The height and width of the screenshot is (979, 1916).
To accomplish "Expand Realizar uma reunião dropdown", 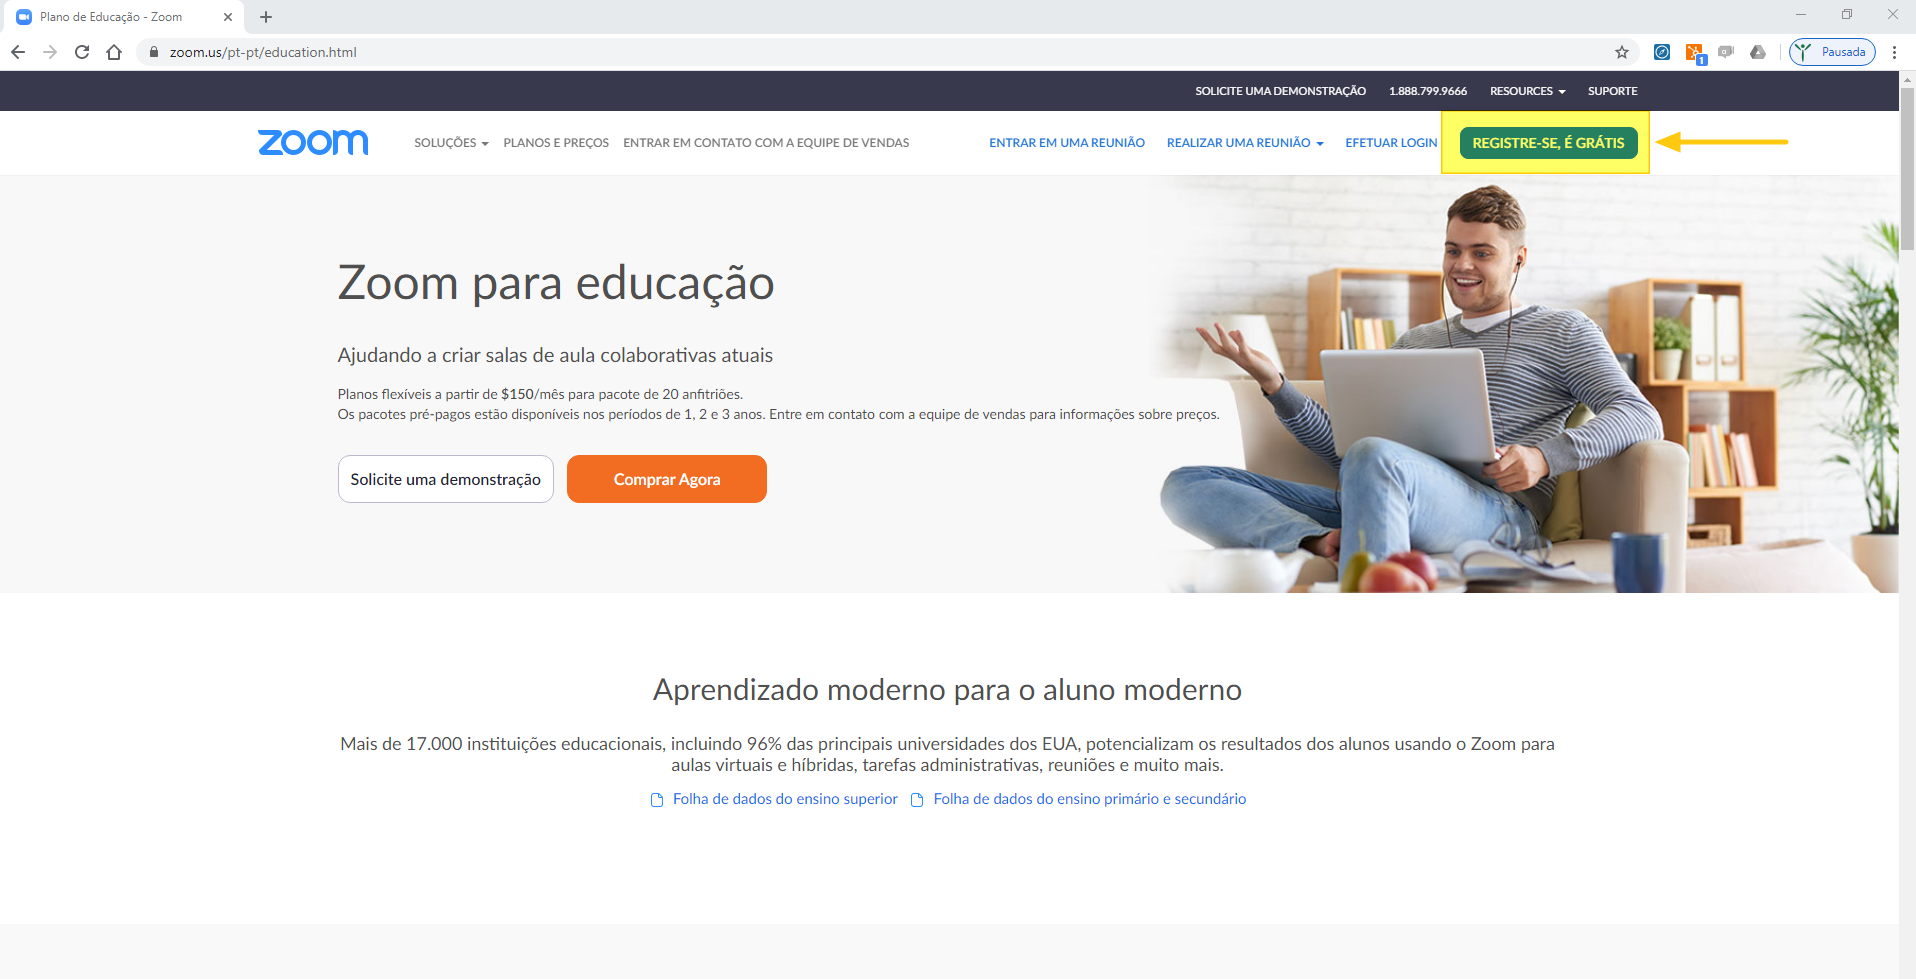I will [x=1245, y=143].
